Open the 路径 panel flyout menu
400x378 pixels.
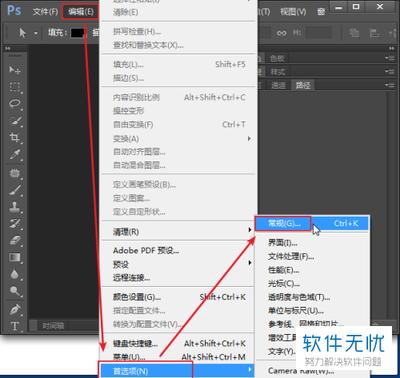point(389,85)
